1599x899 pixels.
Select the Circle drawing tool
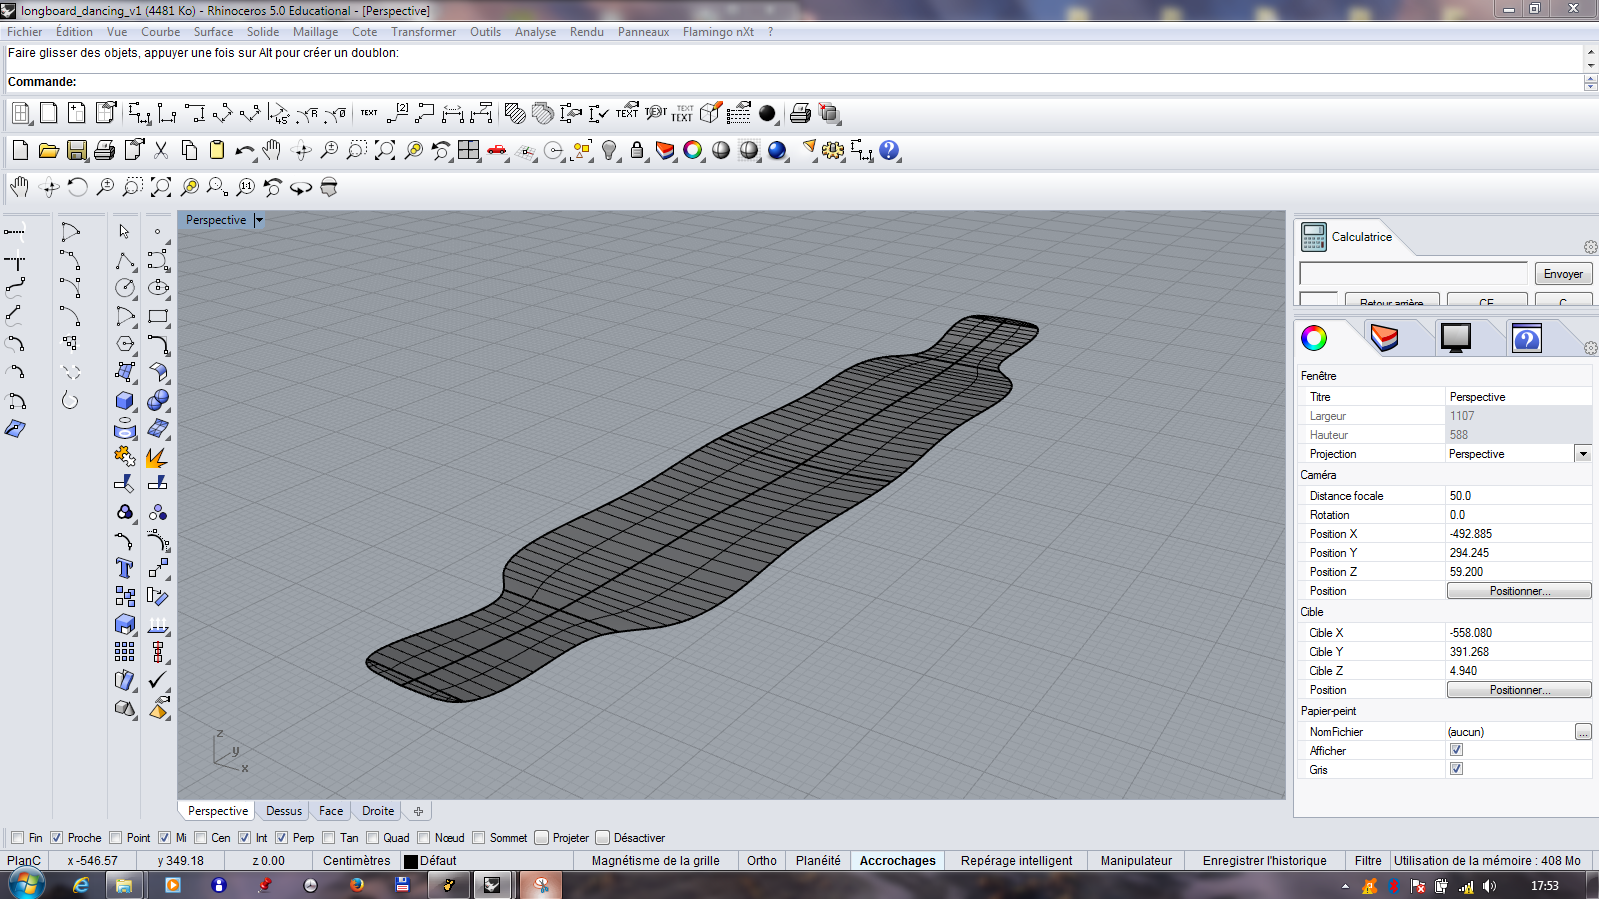click(125, 288)
